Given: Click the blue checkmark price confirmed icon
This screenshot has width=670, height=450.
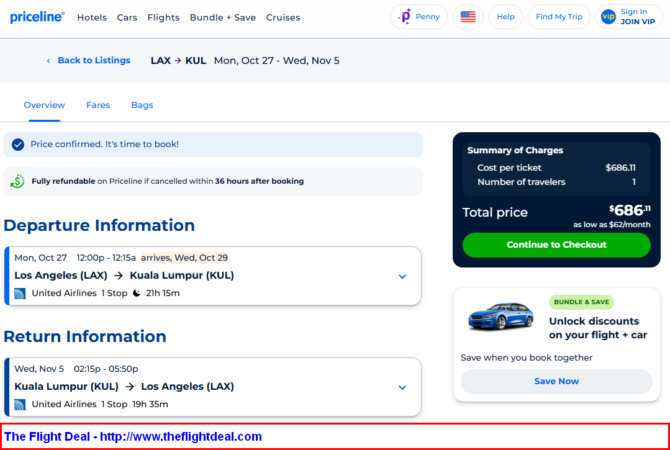Looking at the screenshot, I should 18,144.
